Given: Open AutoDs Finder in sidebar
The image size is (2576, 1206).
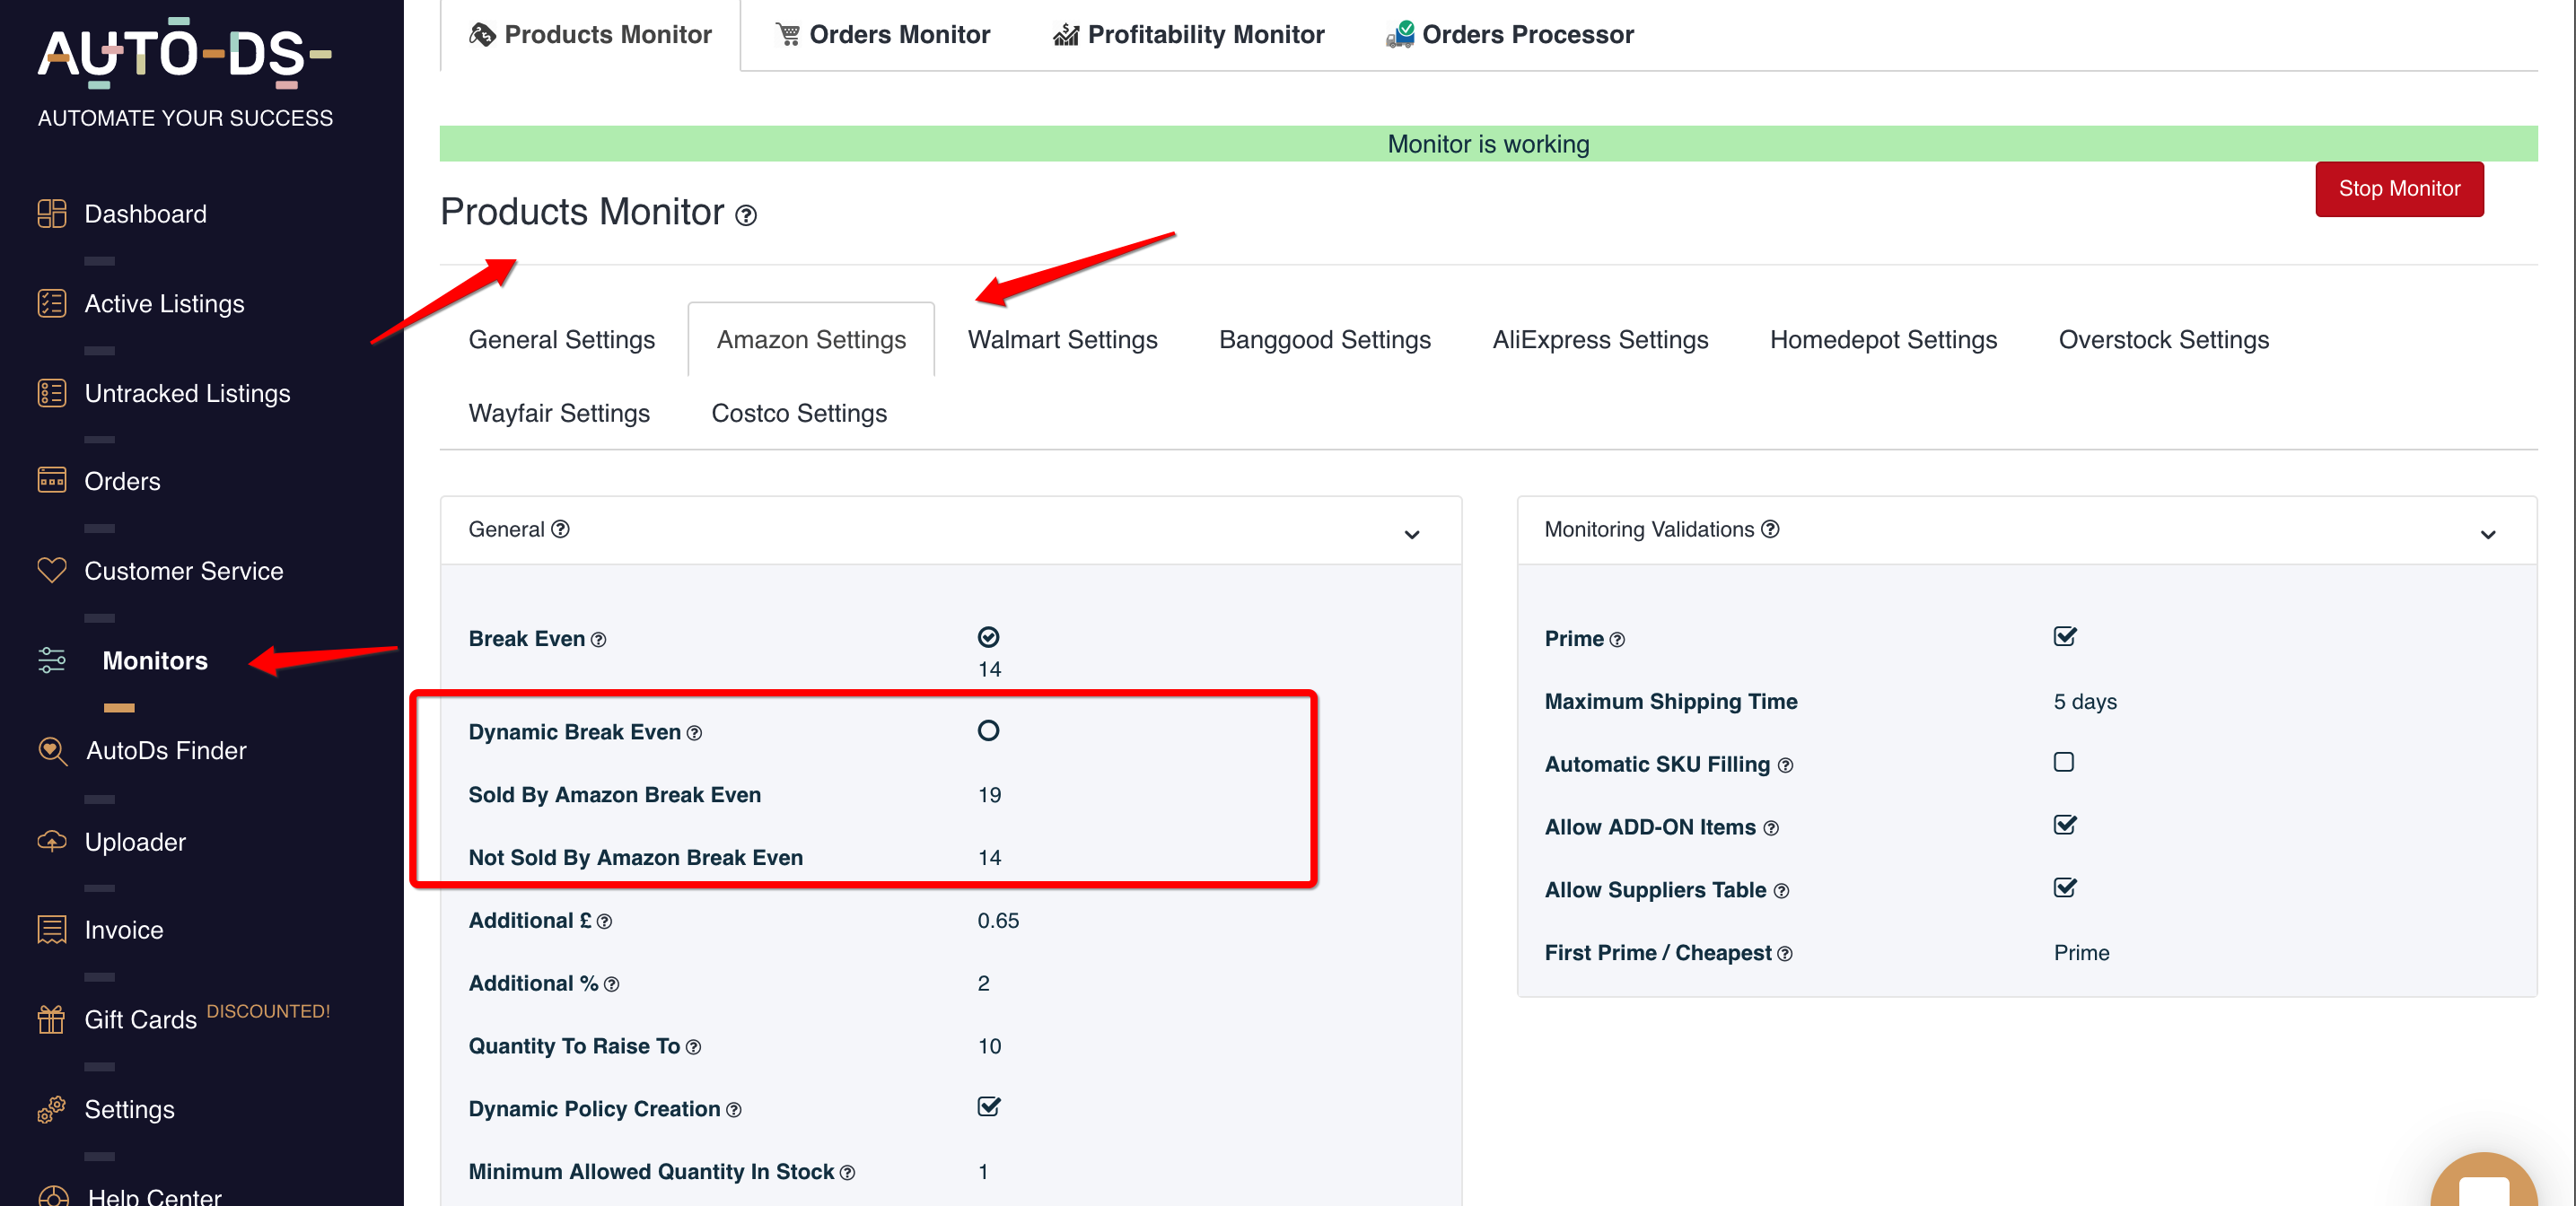Looking at the screenshot, I should point(166,751).
